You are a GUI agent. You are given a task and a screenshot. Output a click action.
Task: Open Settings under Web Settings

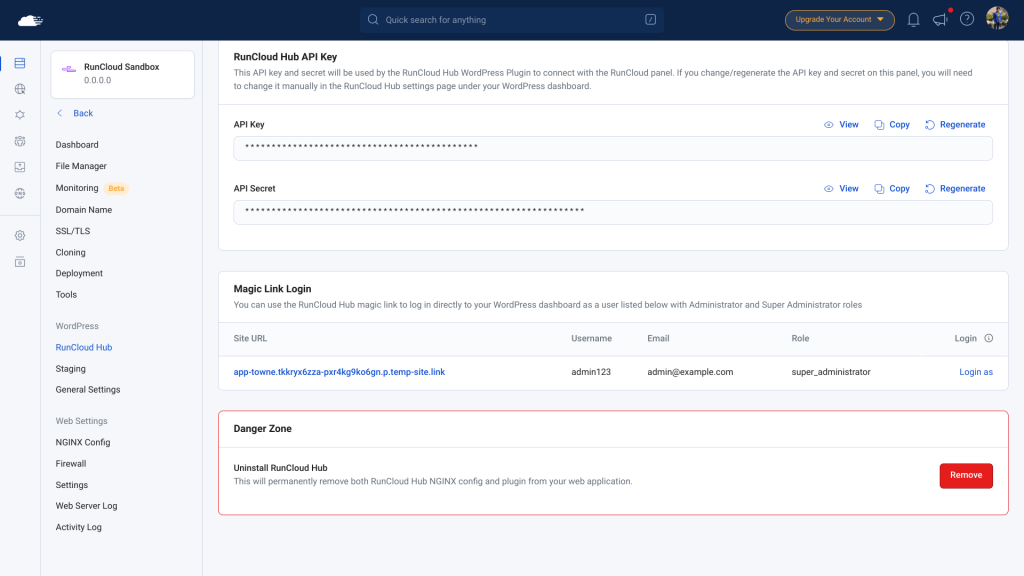click(72, 485)
